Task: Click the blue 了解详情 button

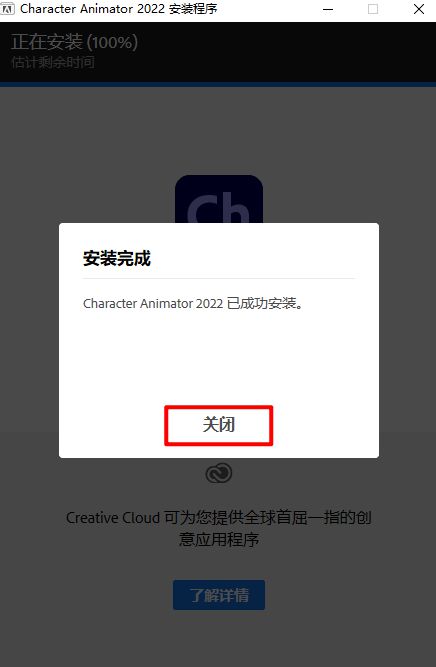Action: pos(219,595)
